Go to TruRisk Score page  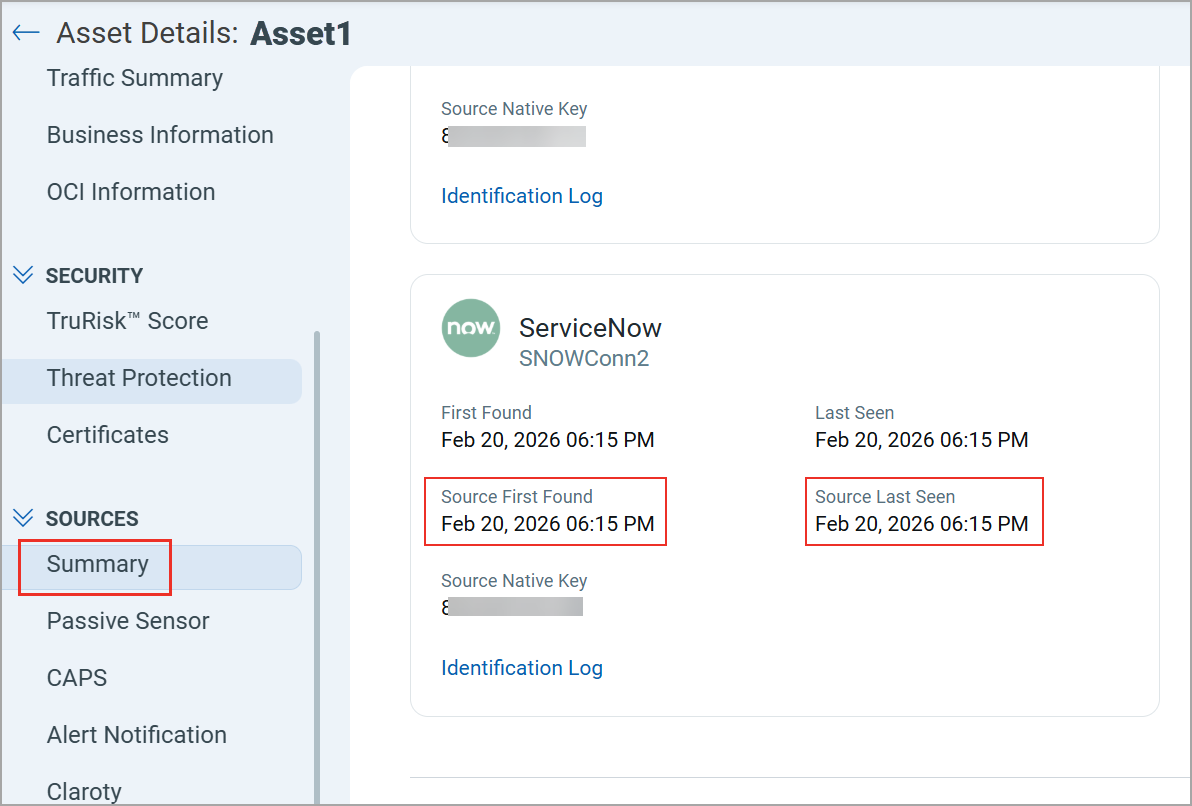127,321
